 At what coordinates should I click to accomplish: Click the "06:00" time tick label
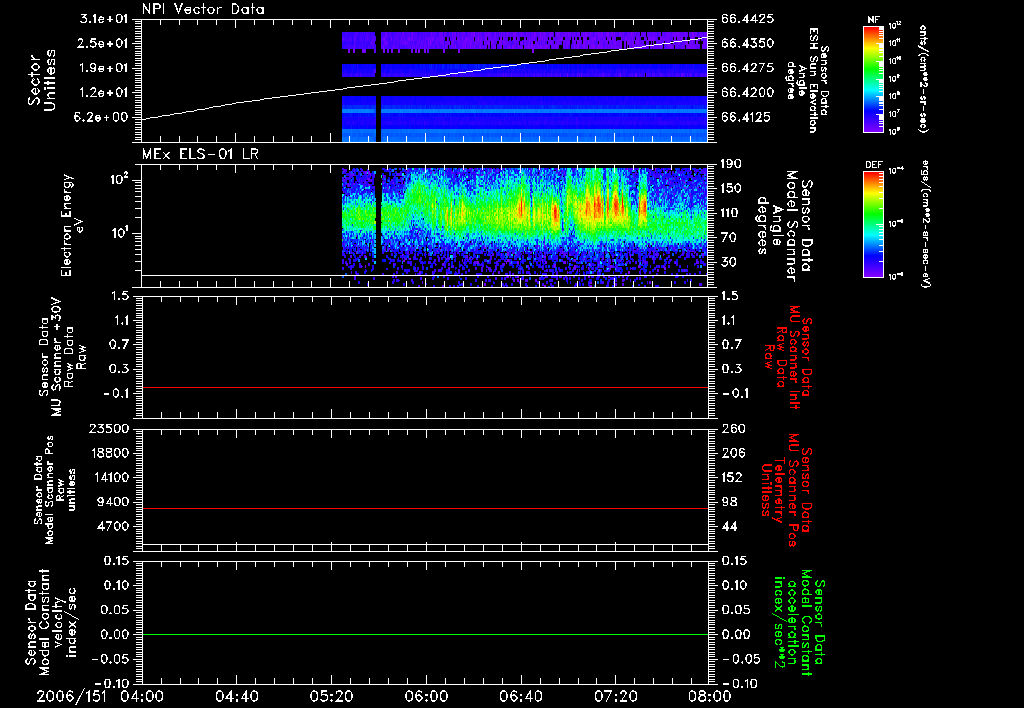pyautogui.click(x=426, y=696)
